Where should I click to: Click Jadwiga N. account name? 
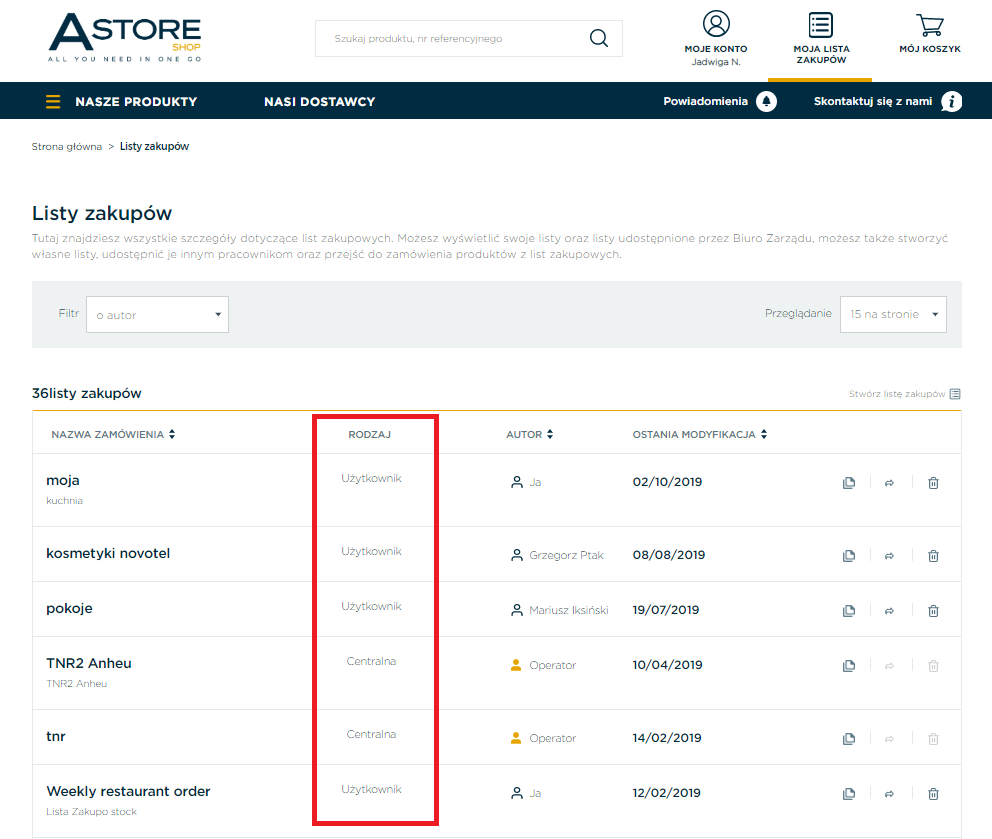(x=716, y=62)
